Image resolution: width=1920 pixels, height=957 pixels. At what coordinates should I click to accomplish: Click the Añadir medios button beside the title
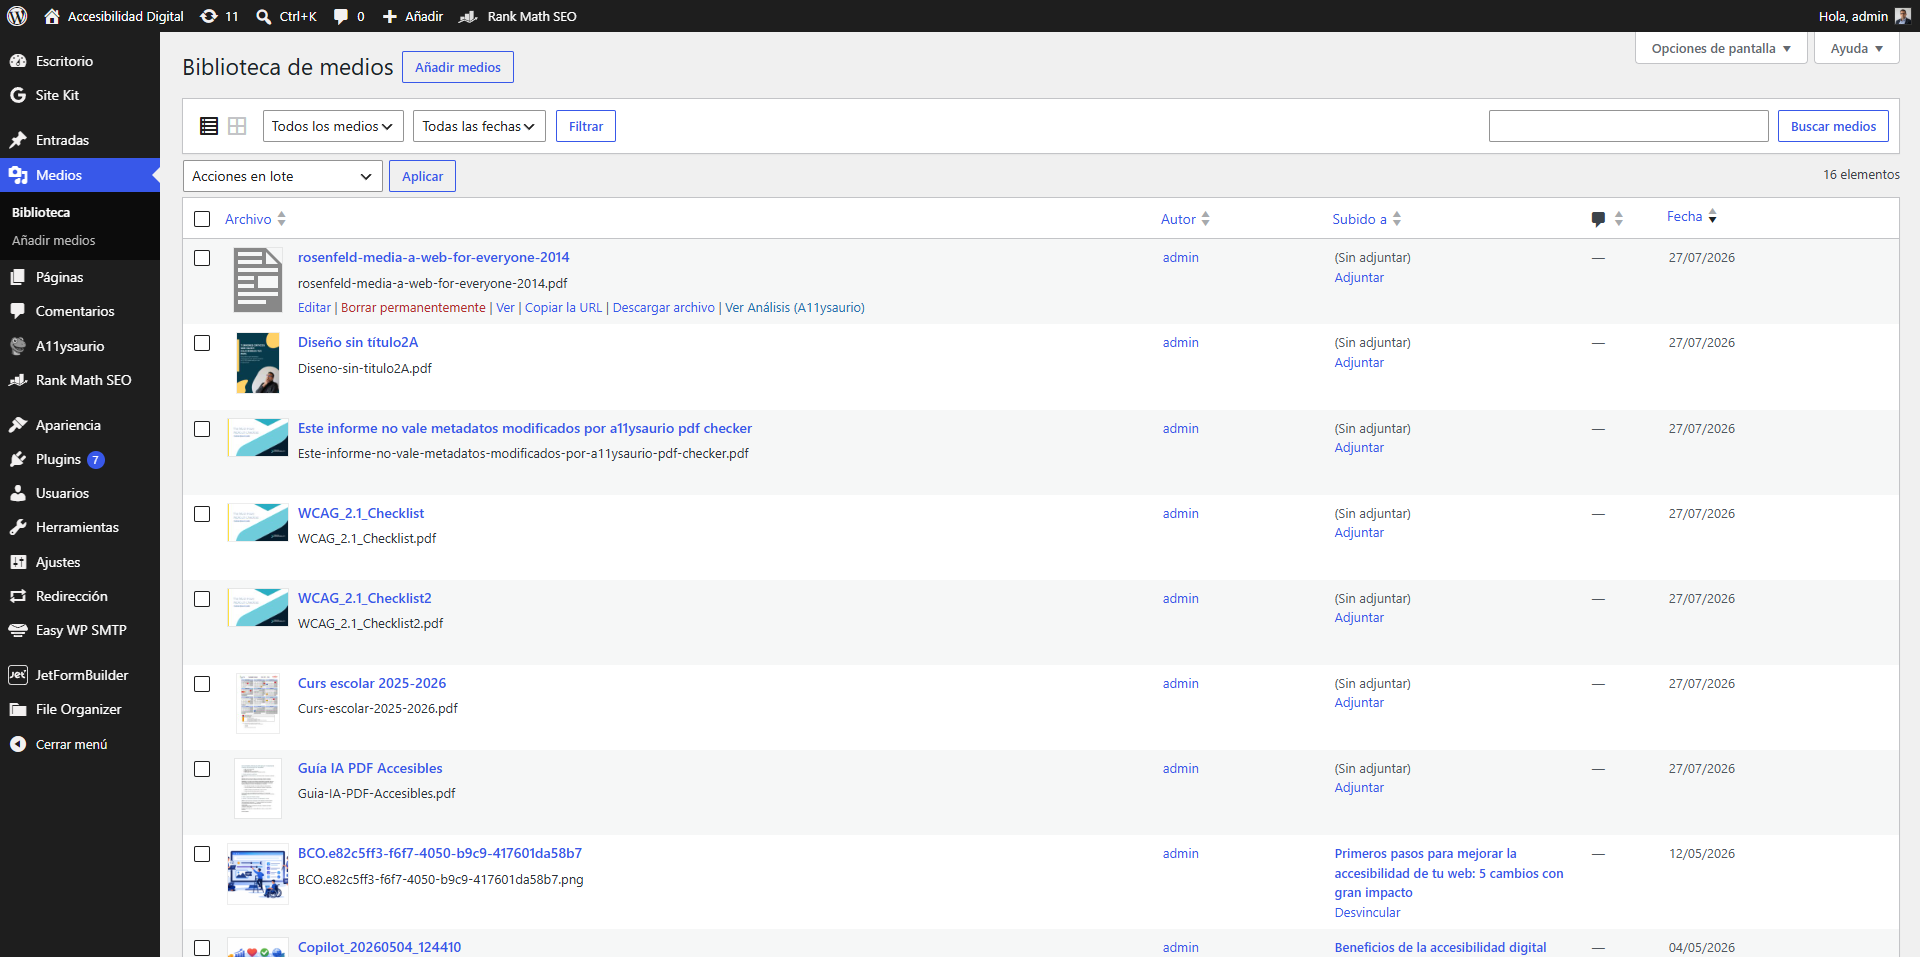[x=458, y=67]
